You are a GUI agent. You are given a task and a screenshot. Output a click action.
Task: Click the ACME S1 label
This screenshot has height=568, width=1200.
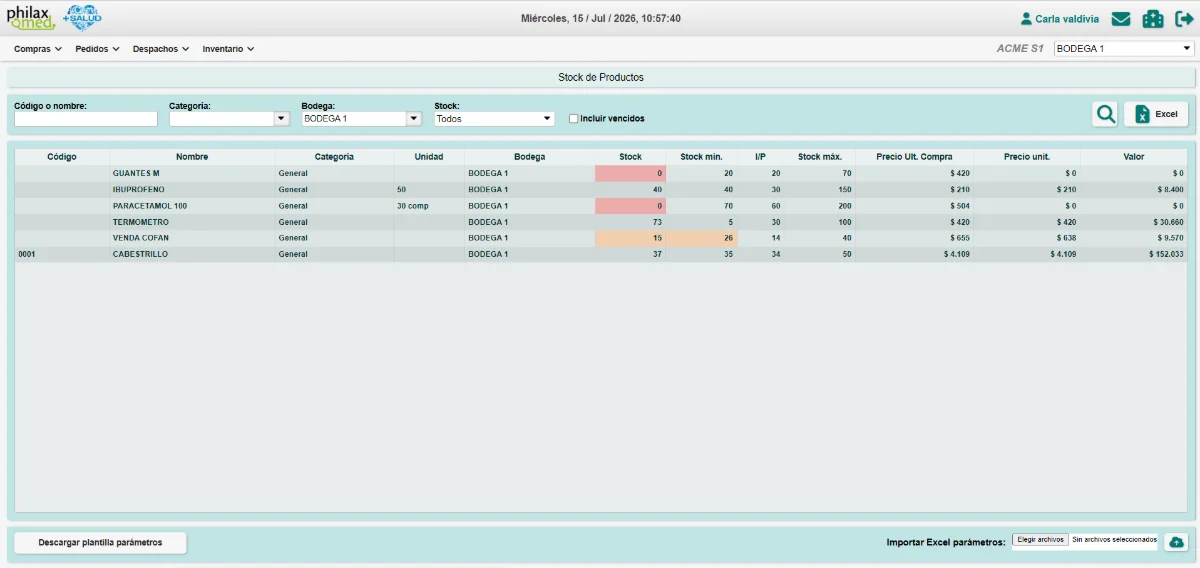point(1019,48)
